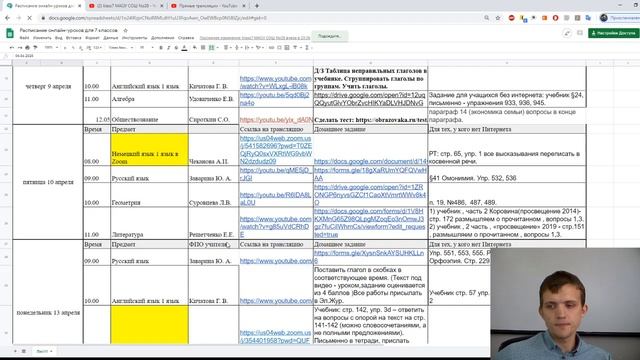The height and width of the screenshot is (360, 640).
Task: Click the Настройки Доступа share button
Action: [x=613, y=33]
